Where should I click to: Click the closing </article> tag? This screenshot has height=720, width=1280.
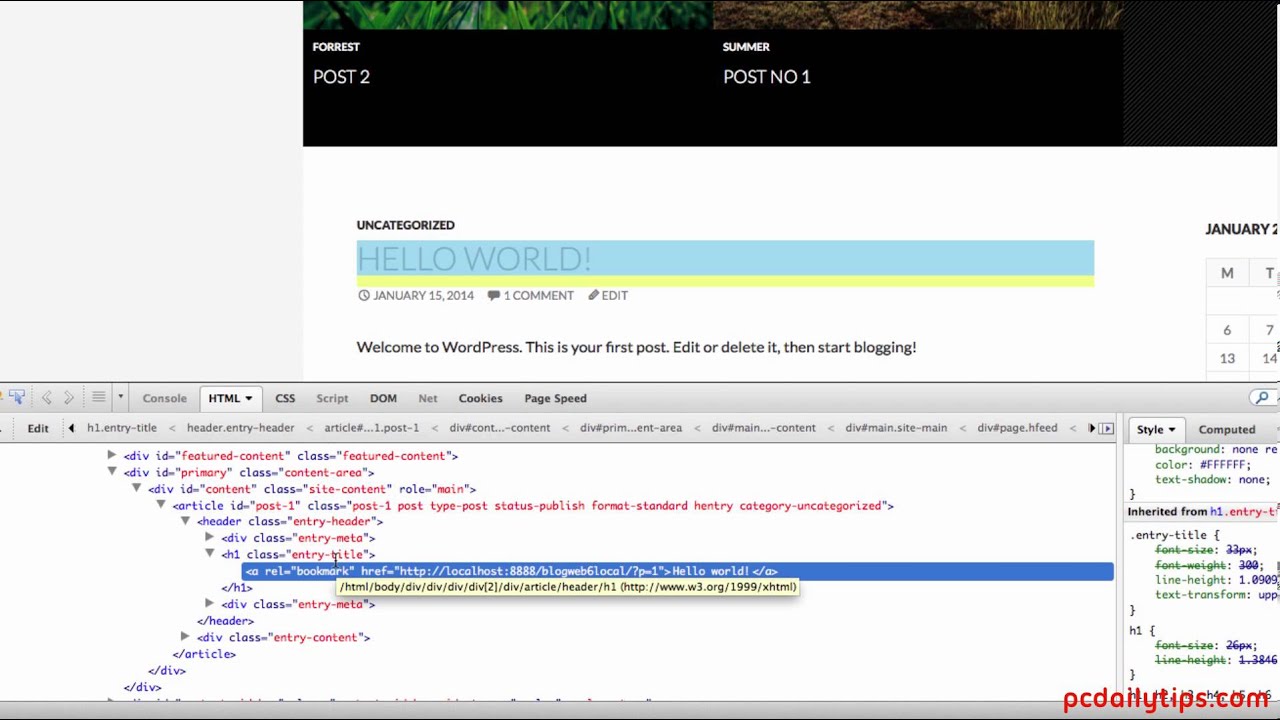coord(204,654)
